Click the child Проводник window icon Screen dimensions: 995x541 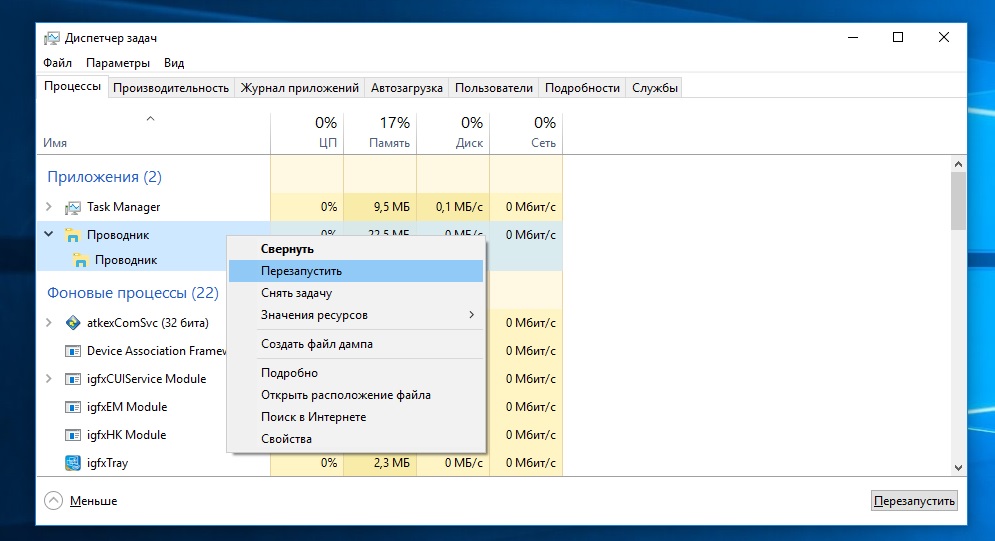pos(80,260)
